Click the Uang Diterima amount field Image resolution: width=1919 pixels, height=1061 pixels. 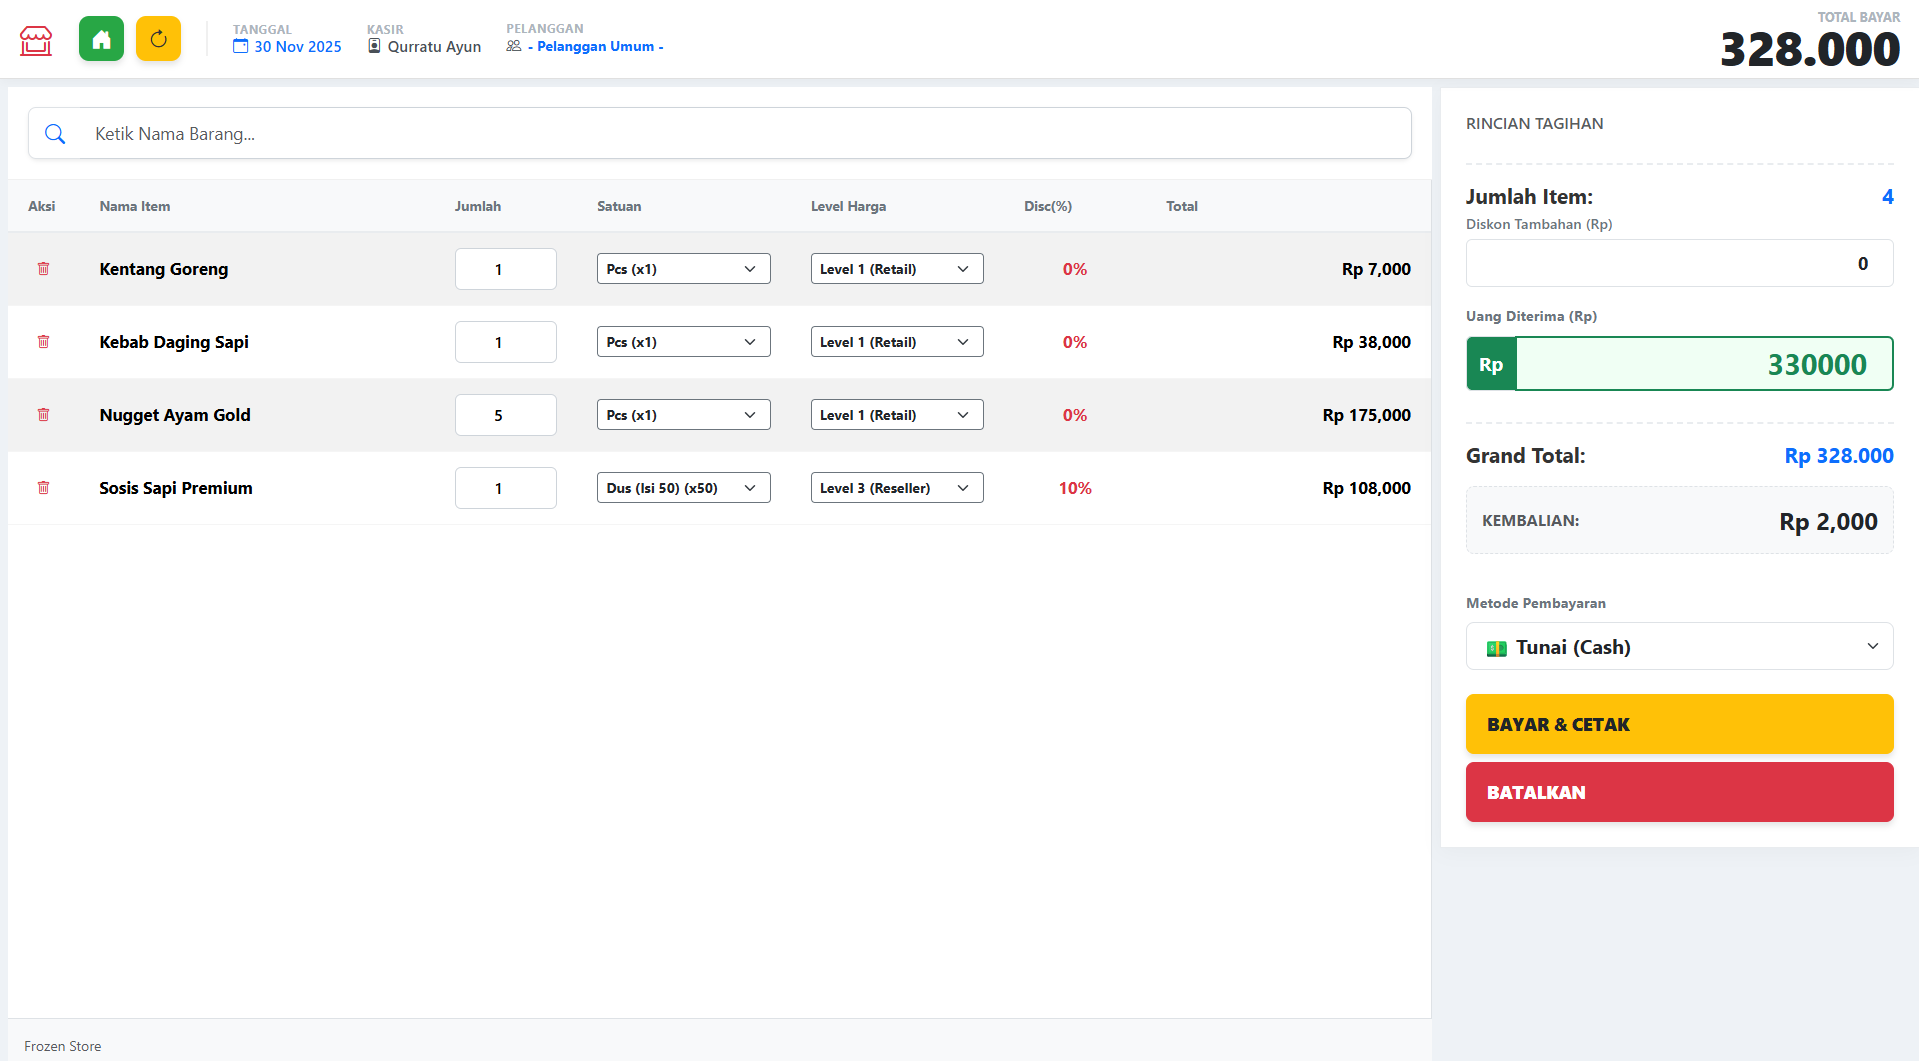pos(1702,364)
